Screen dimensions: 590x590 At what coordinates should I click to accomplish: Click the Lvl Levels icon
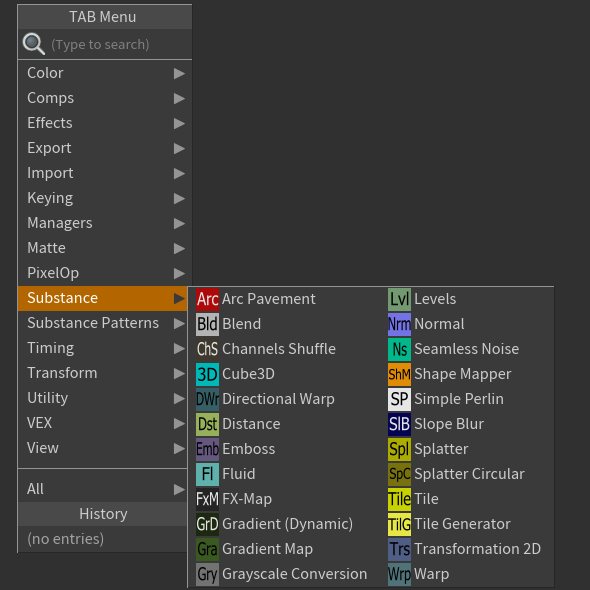click(400, 299)
